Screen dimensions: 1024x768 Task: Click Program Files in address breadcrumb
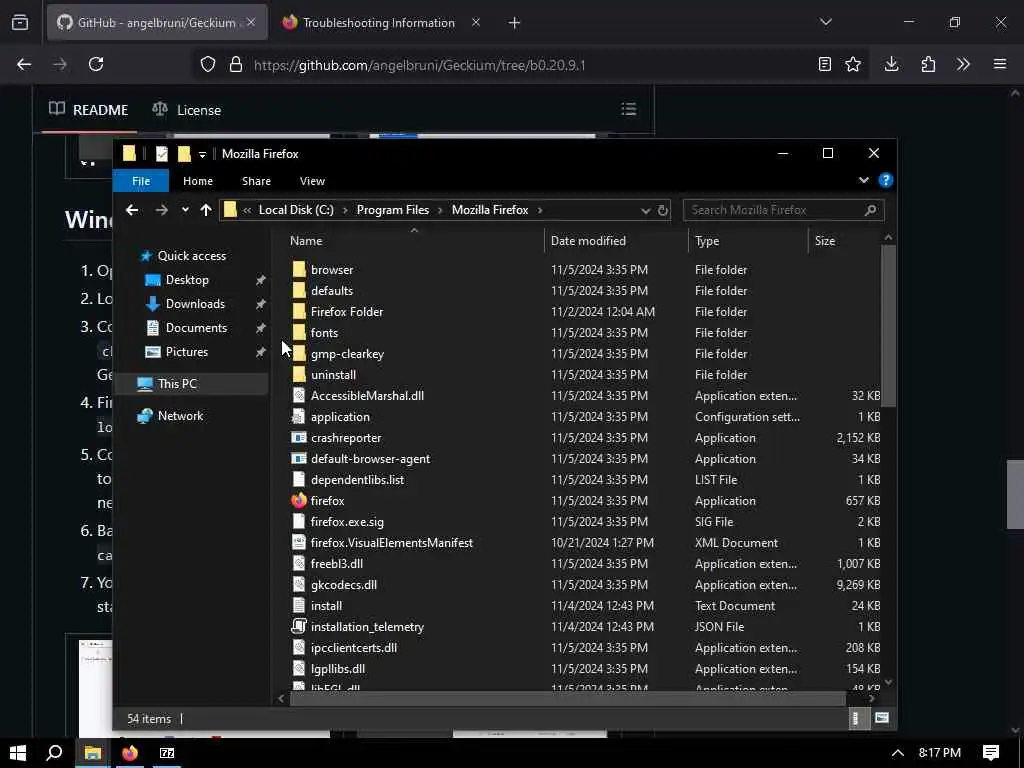coord(393,210)
